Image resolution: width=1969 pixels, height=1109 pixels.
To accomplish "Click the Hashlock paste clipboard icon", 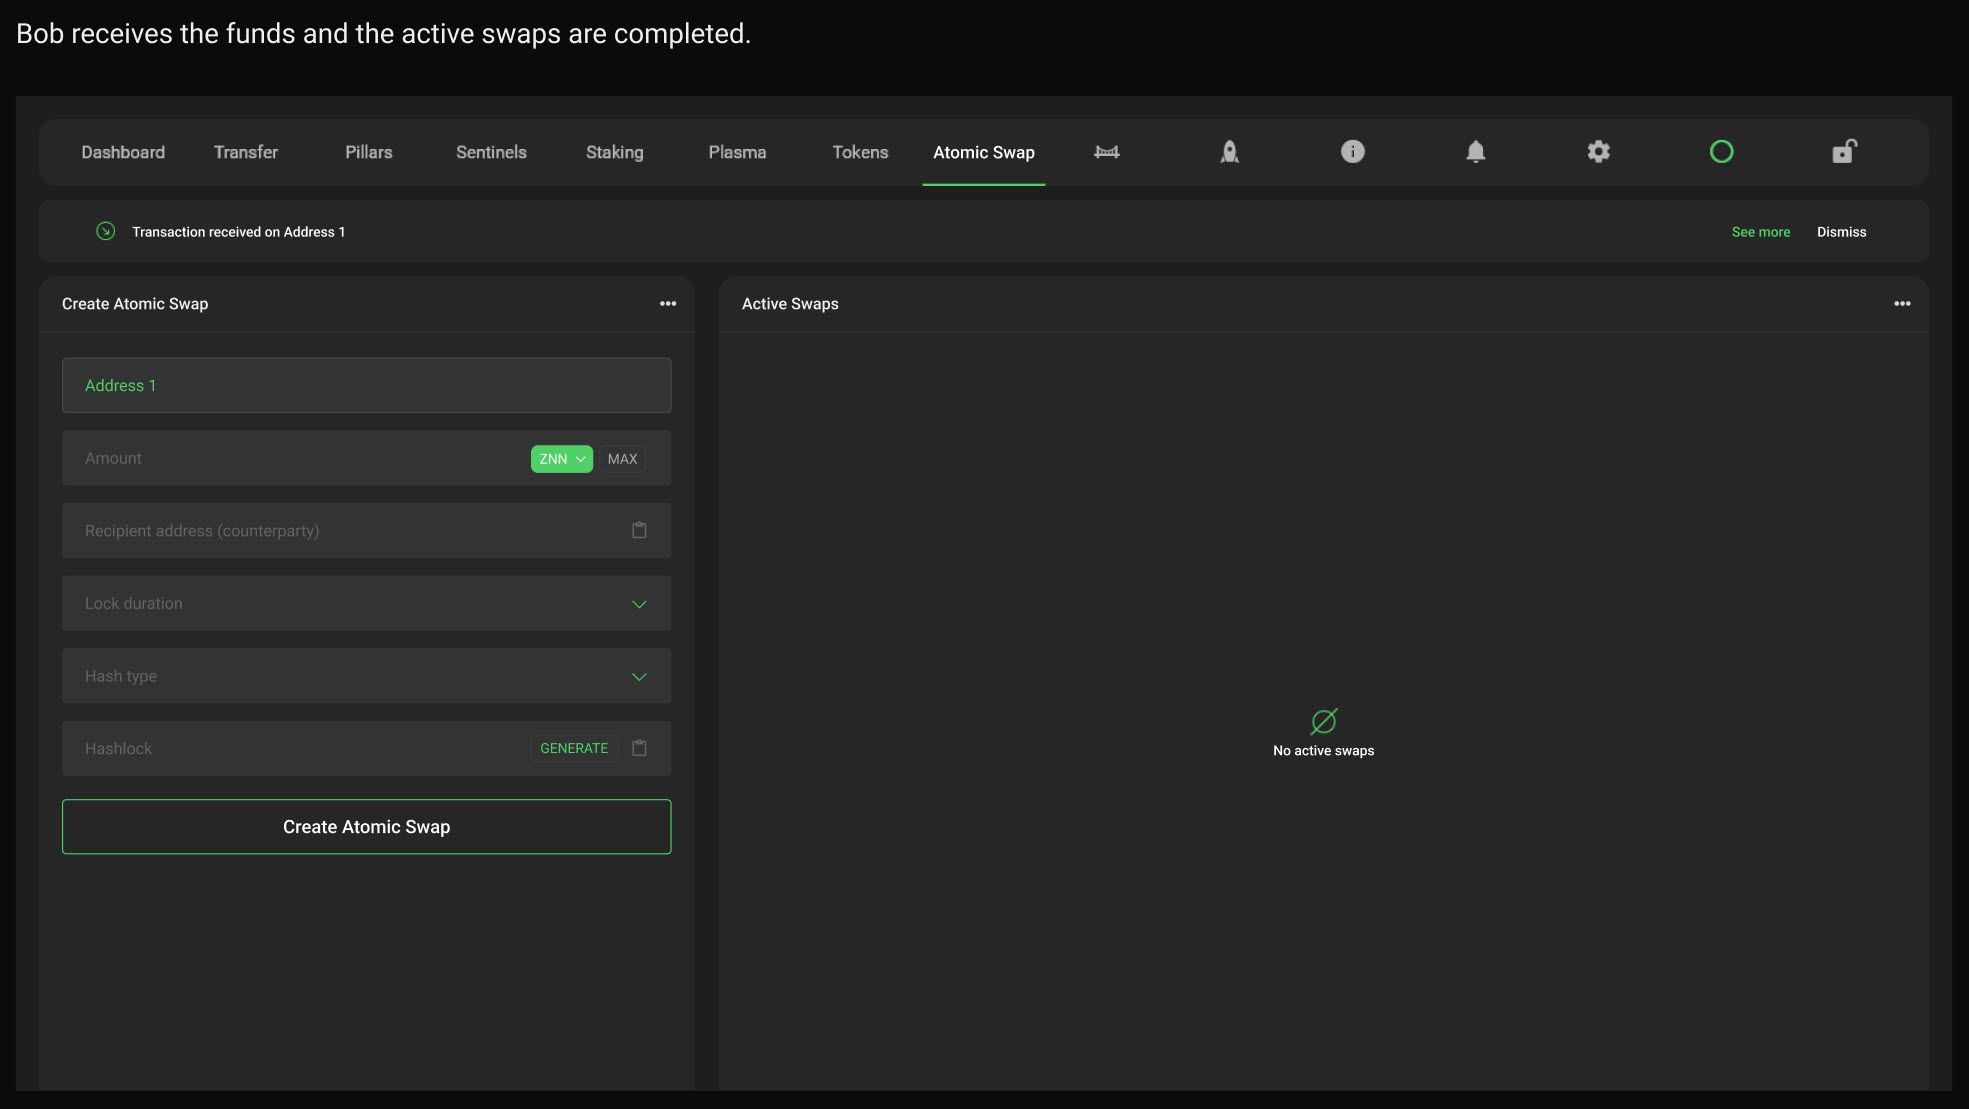I will coord(639,748).
